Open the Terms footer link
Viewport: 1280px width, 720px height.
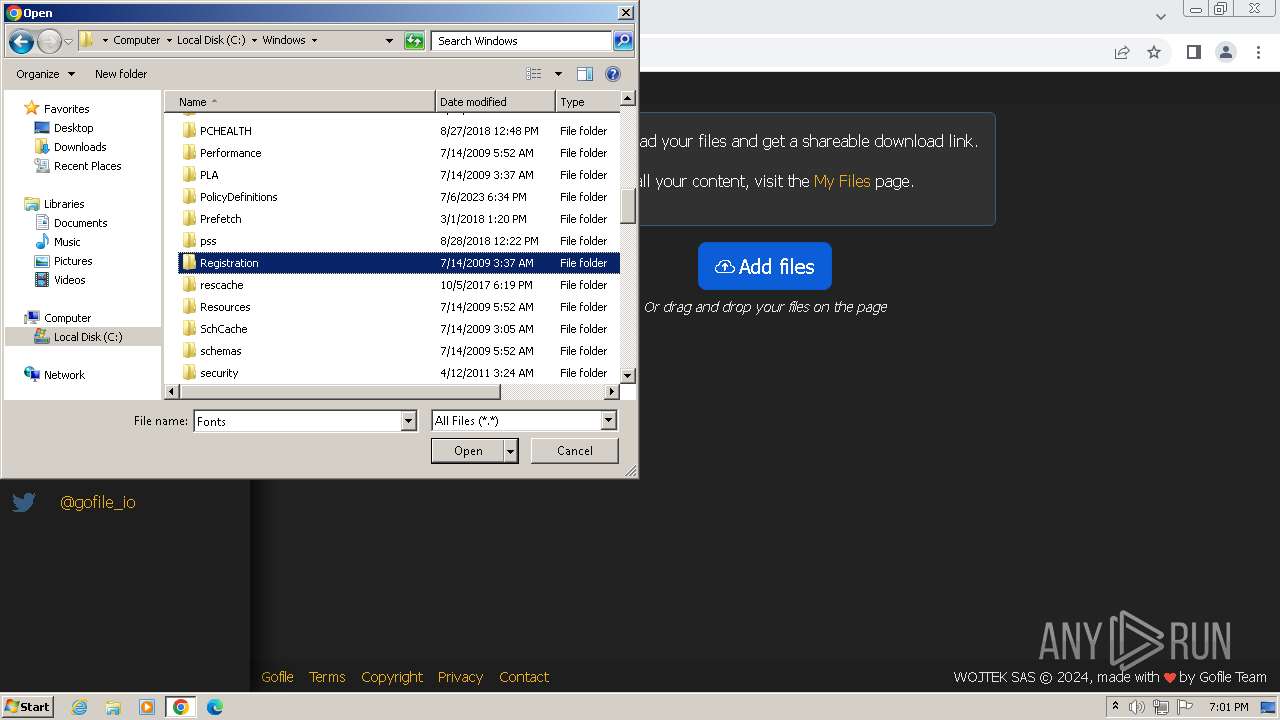pos(327,677)
